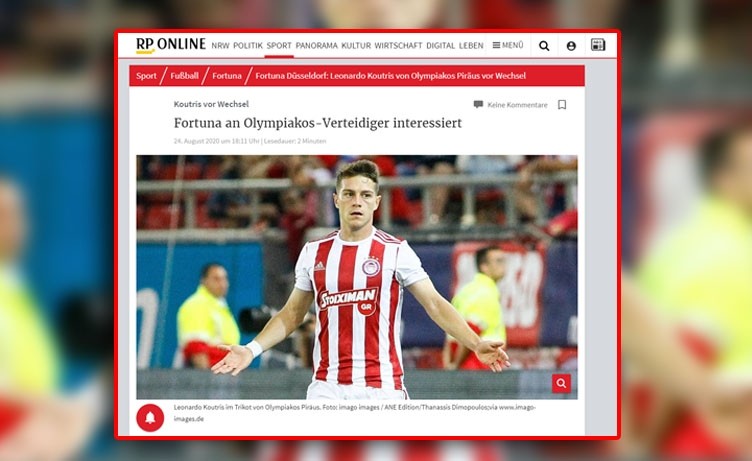Enlarge photo with red magnifier button
Screen dimensions: 752x461
click(561, 383)
